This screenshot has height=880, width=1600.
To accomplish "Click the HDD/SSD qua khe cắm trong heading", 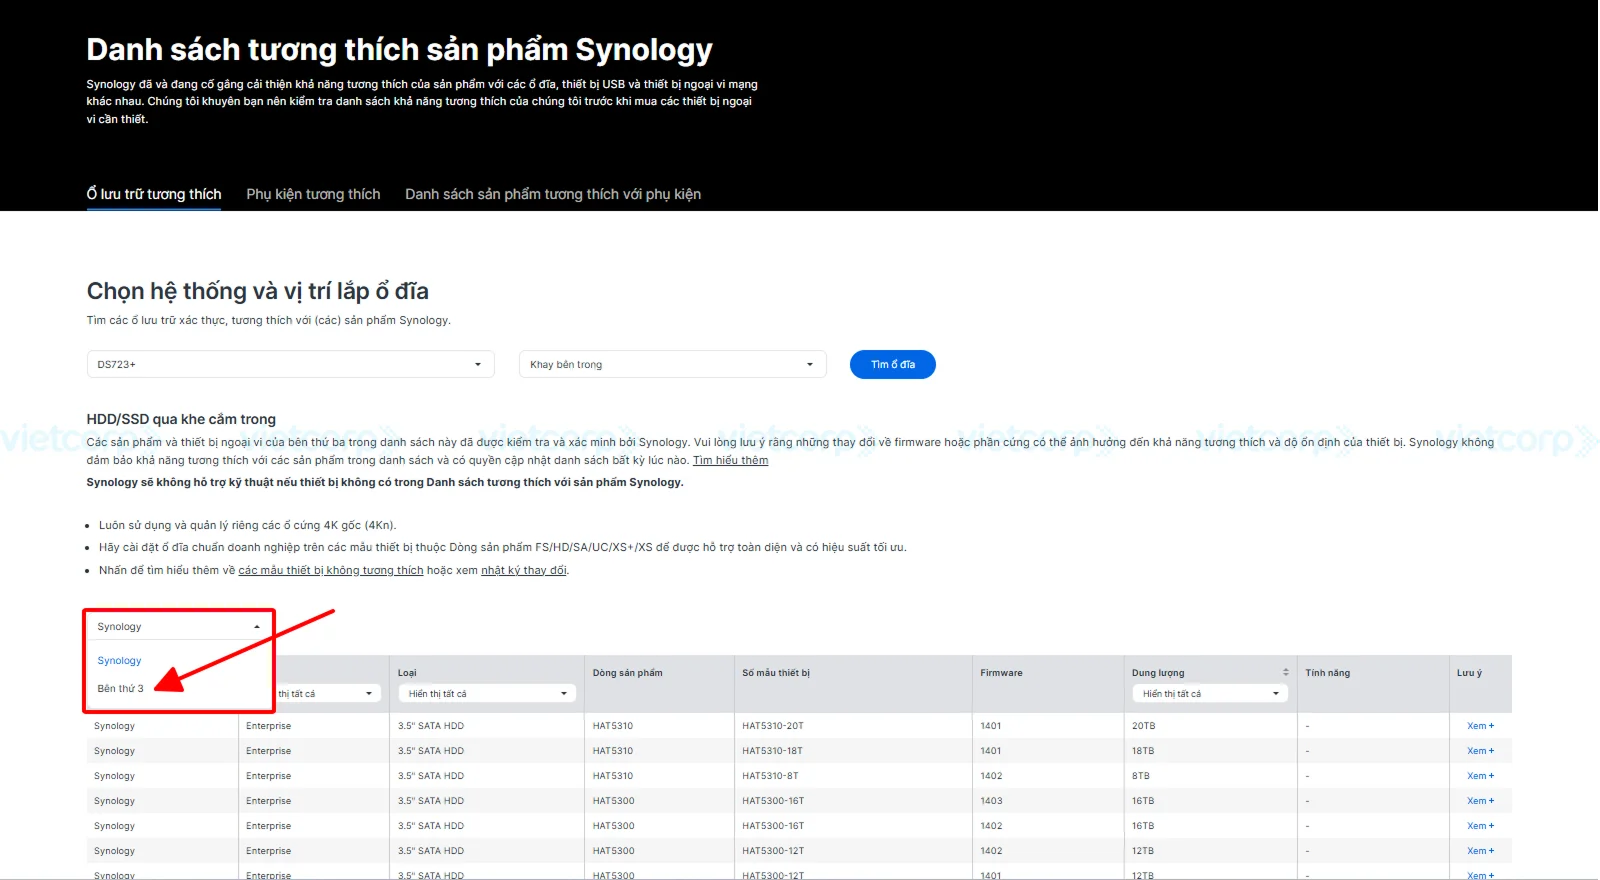I will (181, 419).
